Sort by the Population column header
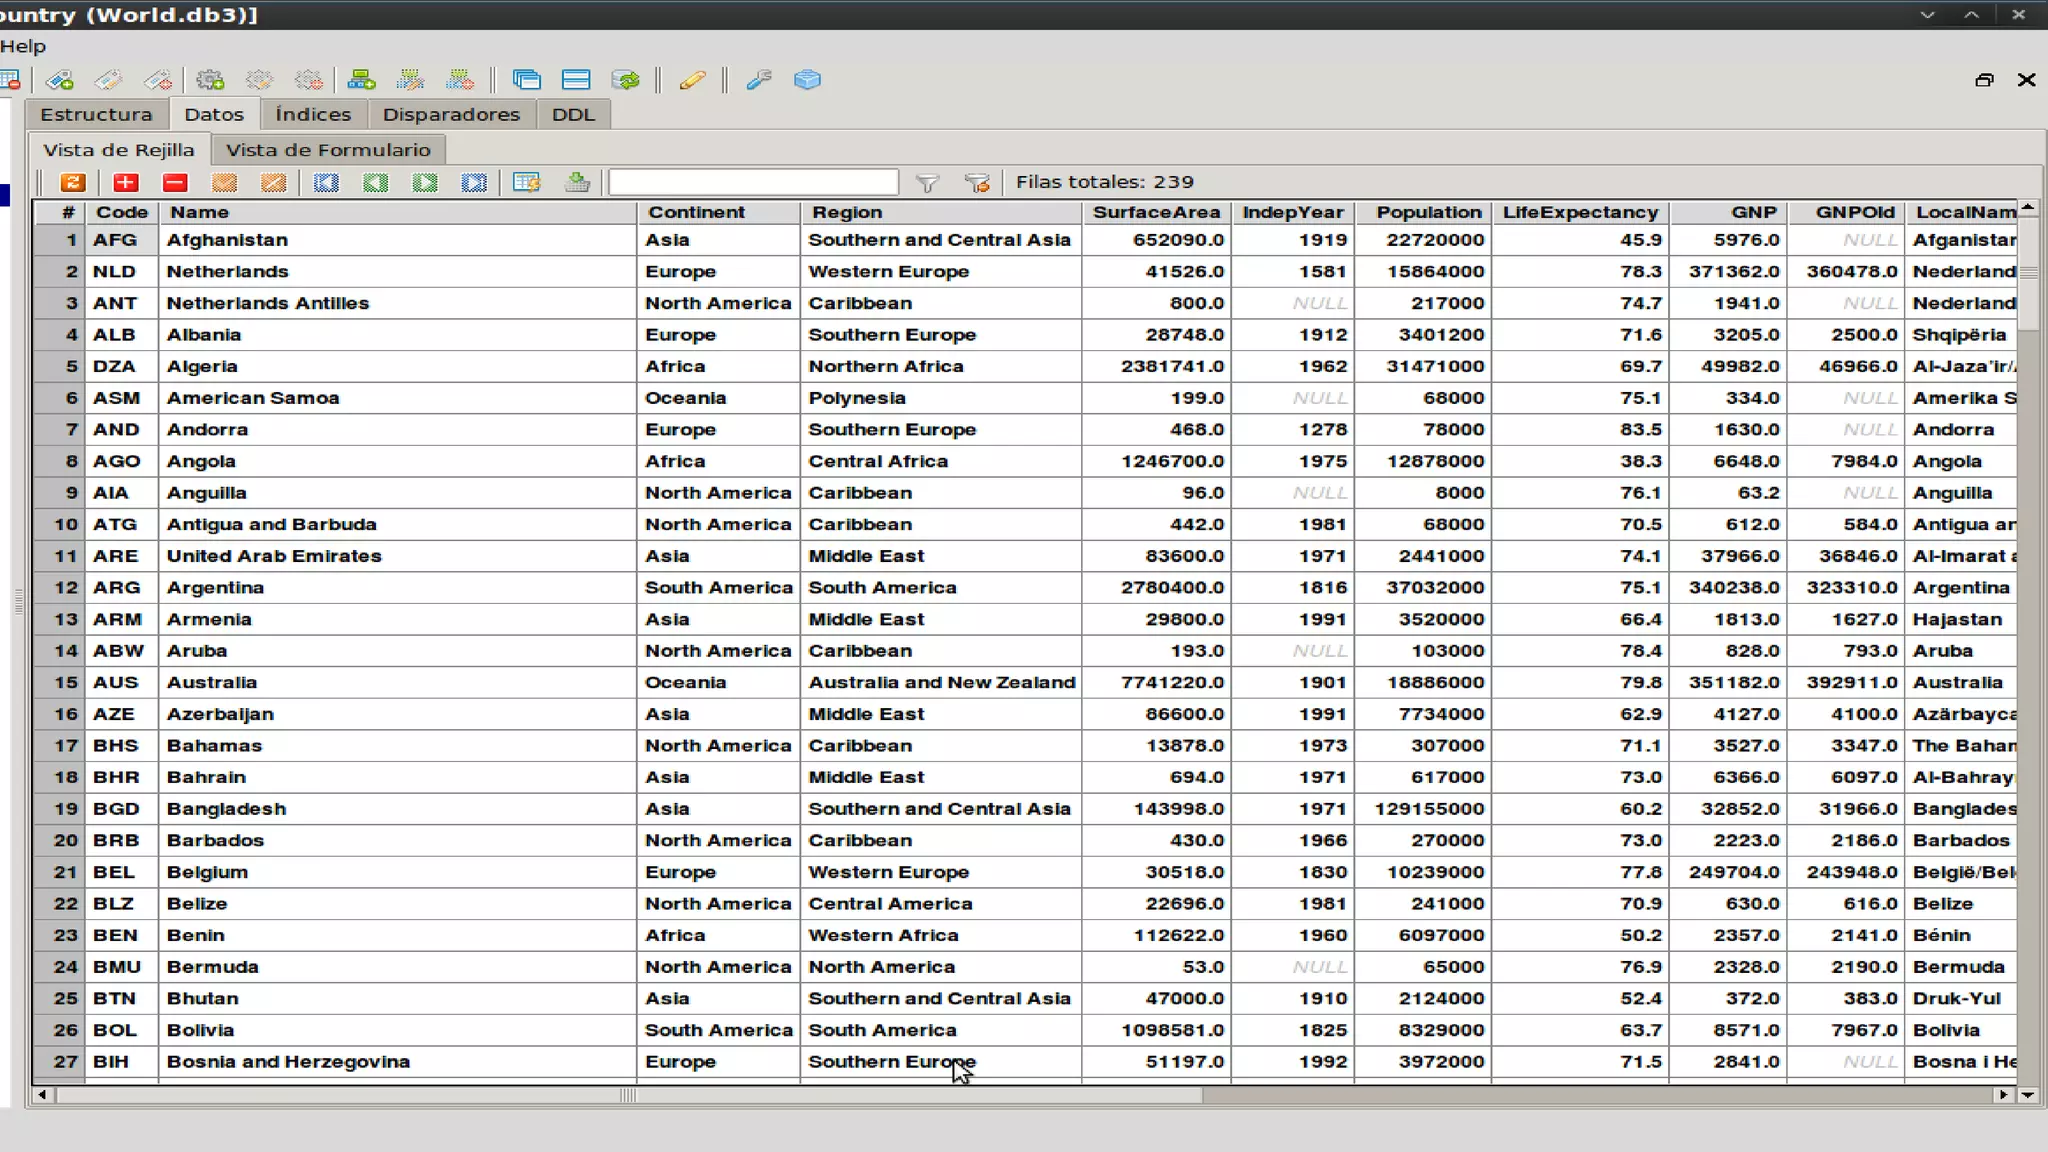 1428,212
